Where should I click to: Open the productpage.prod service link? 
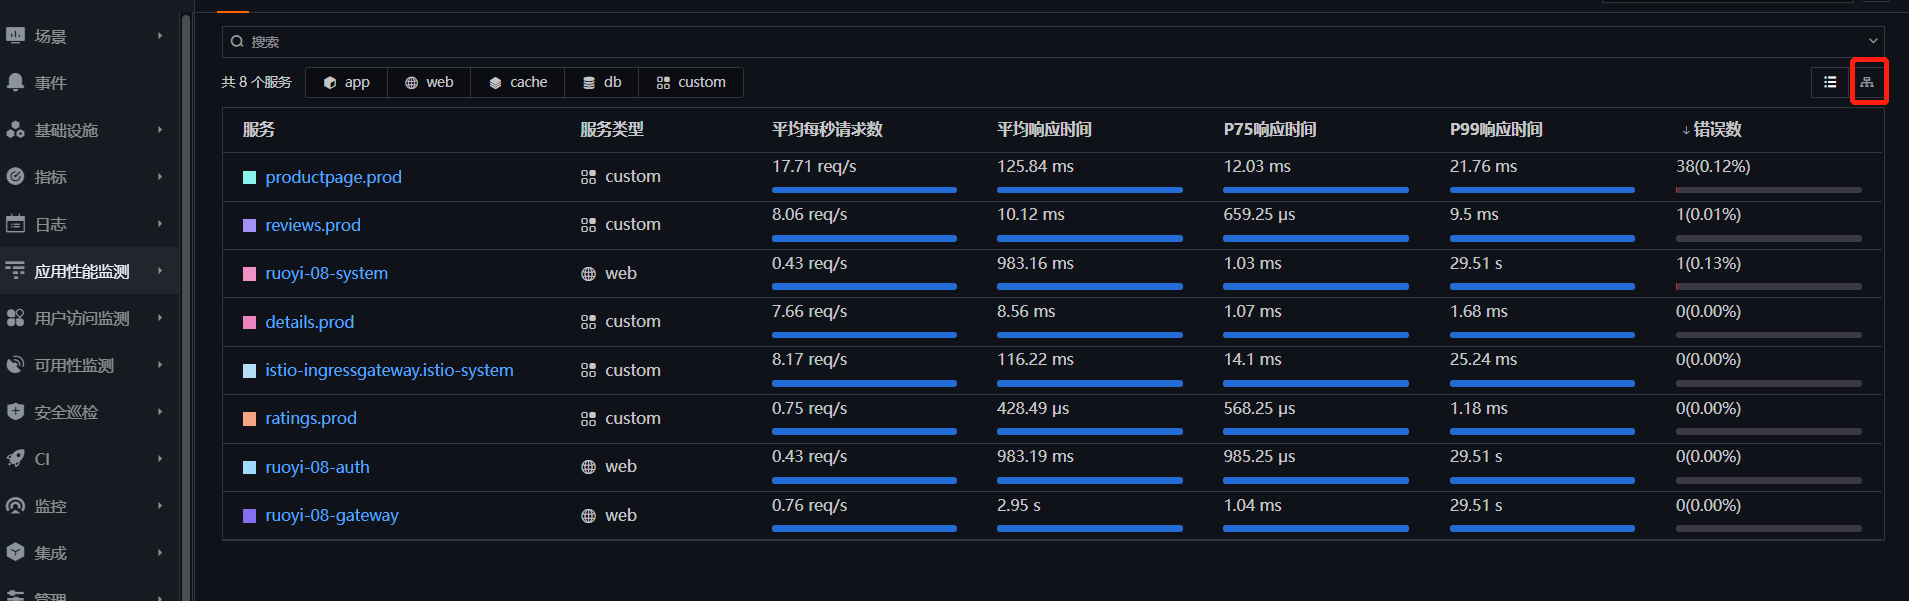[x=333, y=177]
